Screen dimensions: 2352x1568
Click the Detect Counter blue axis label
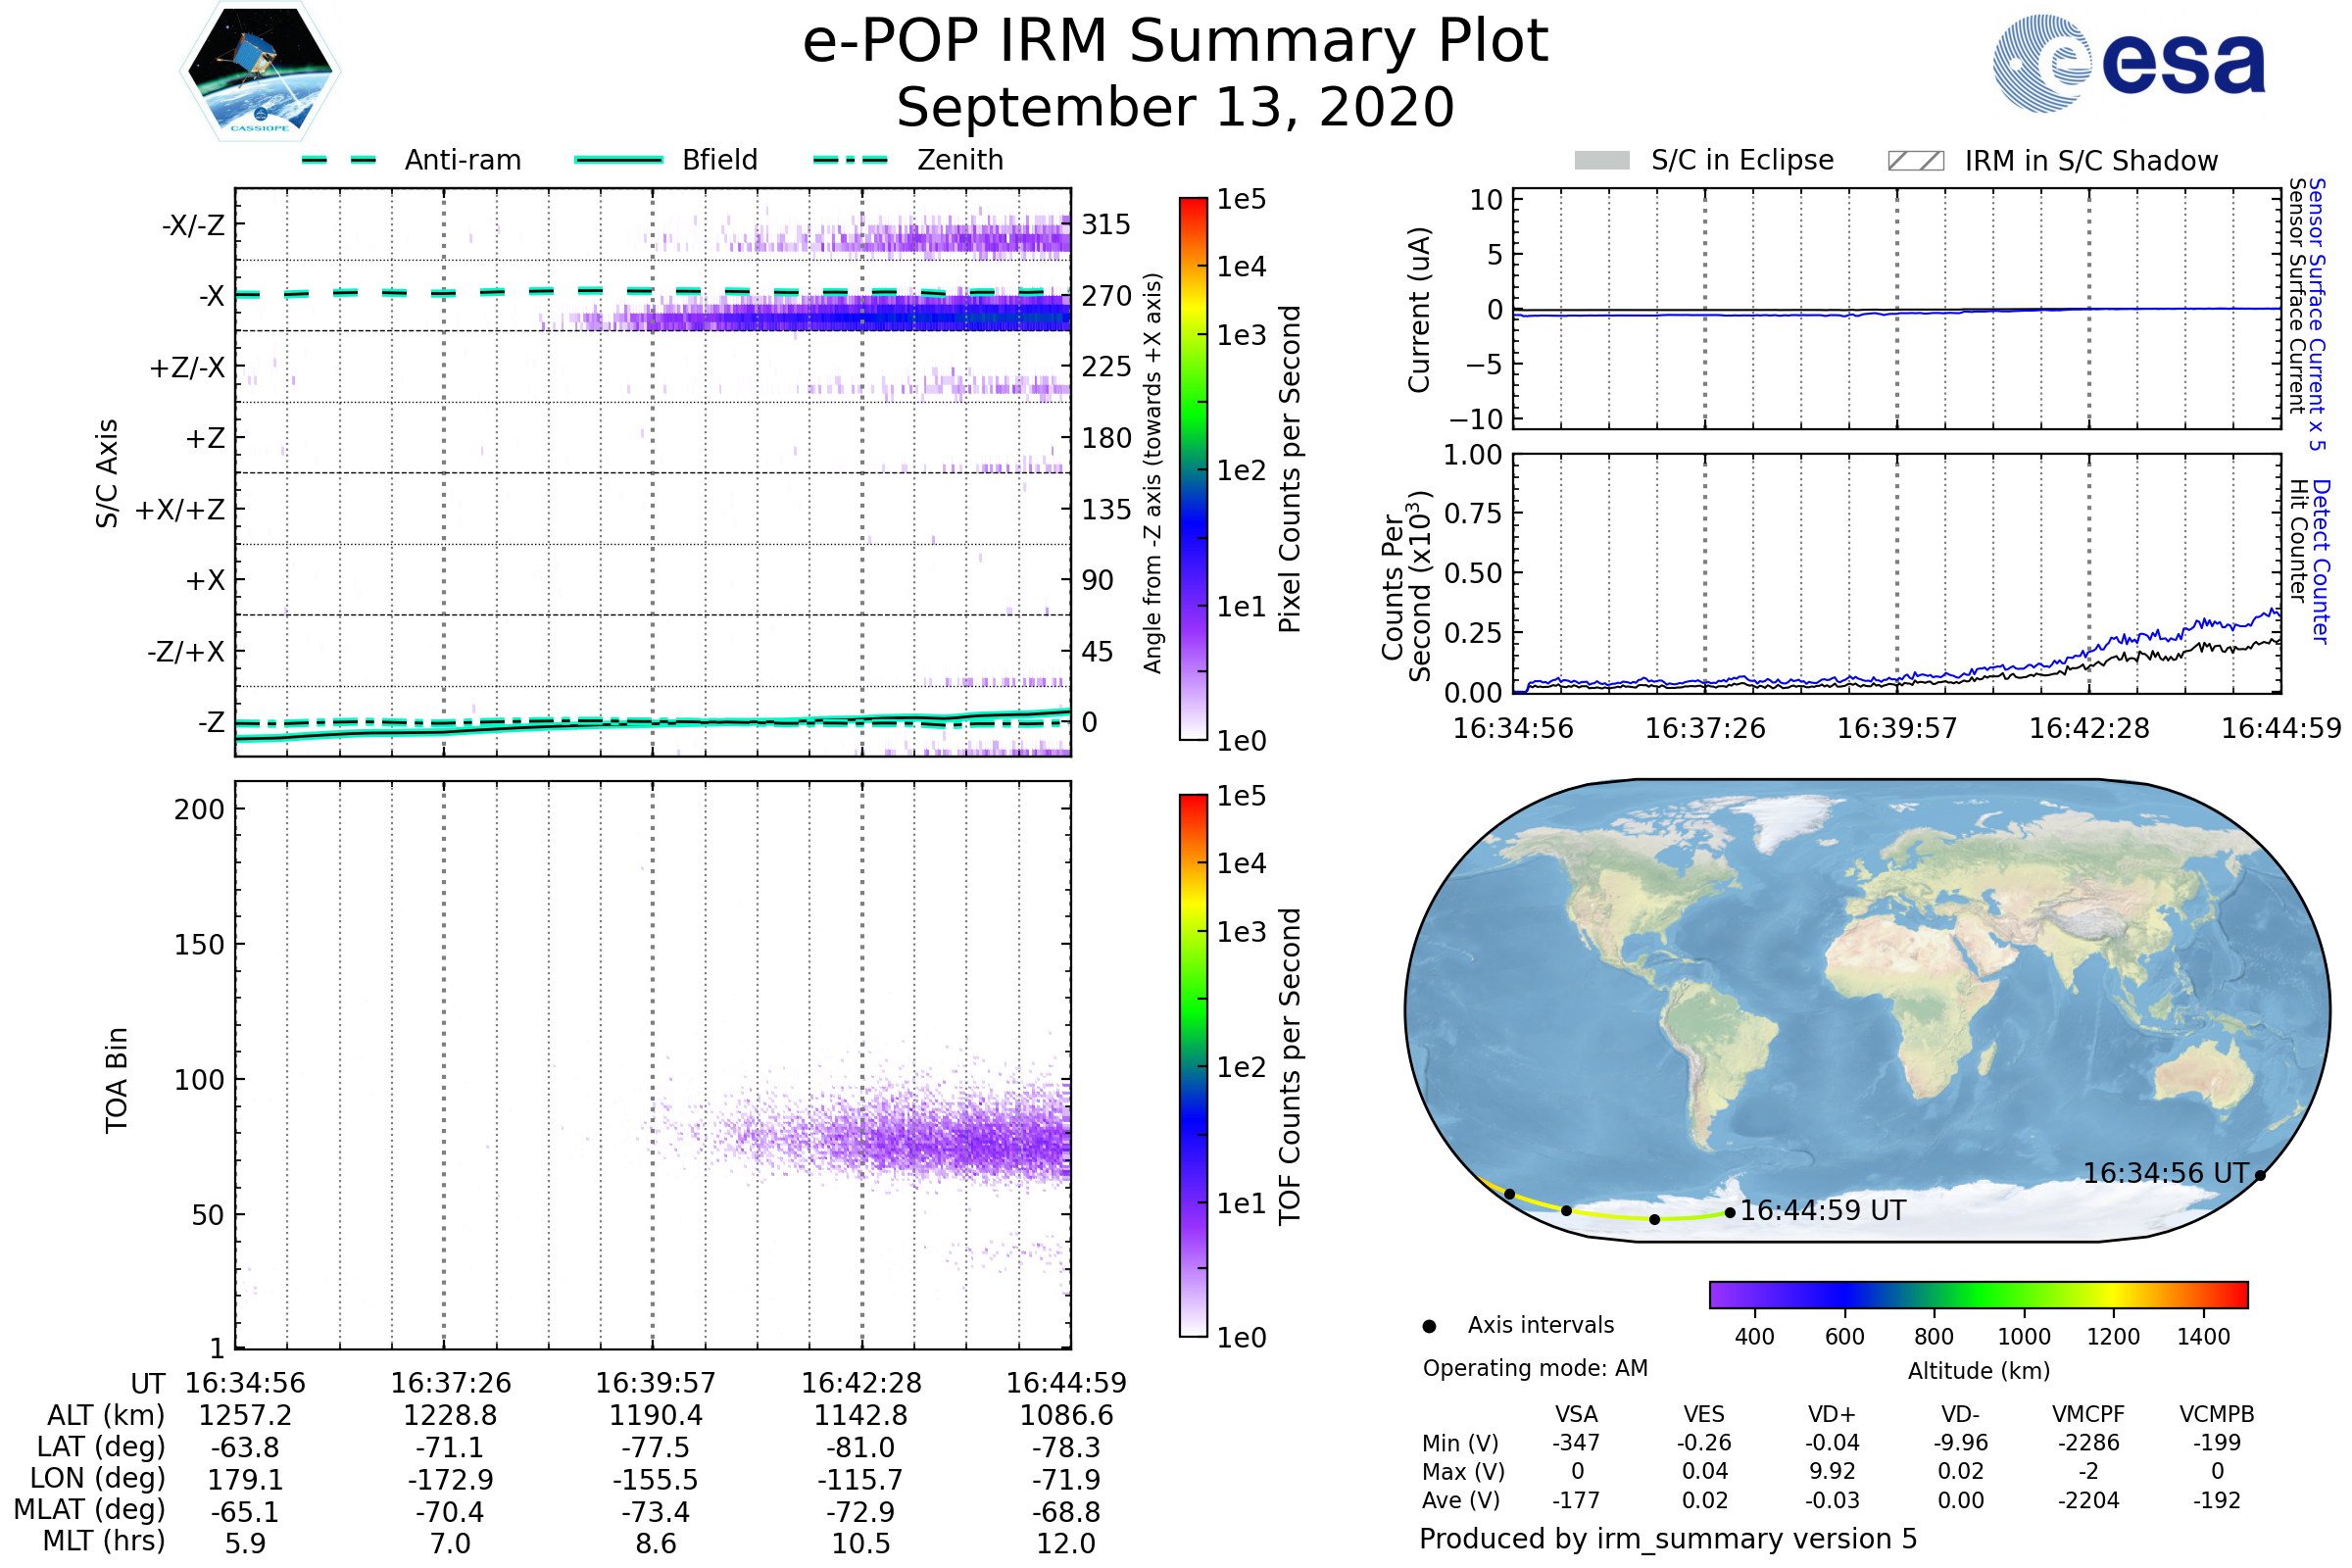coord(2322,562)
